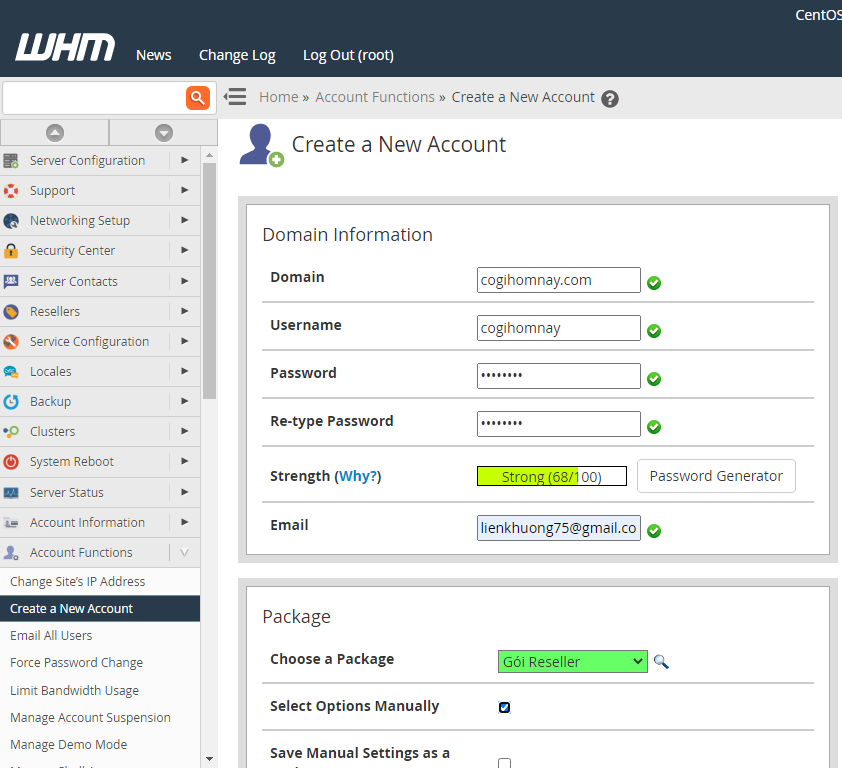The height and width of the screenshot is (768, 842).
Task: Open the Choose a Package dropdown
Action: (x=572, y=662)
